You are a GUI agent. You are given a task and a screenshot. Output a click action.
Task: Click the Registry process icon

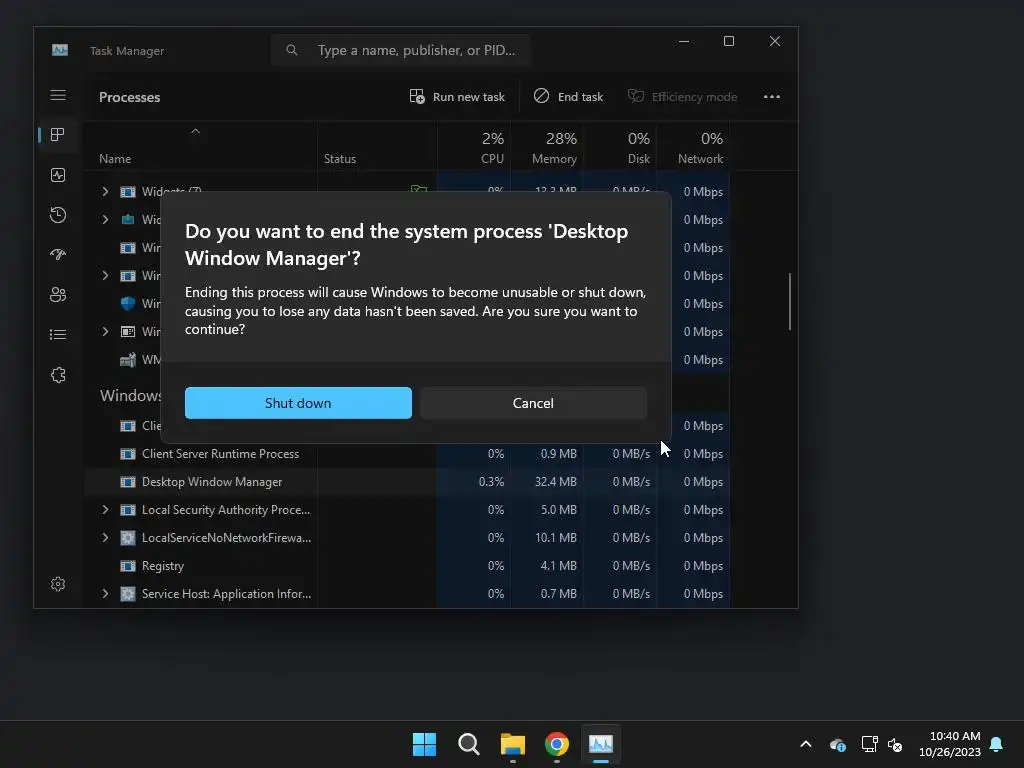128,566
